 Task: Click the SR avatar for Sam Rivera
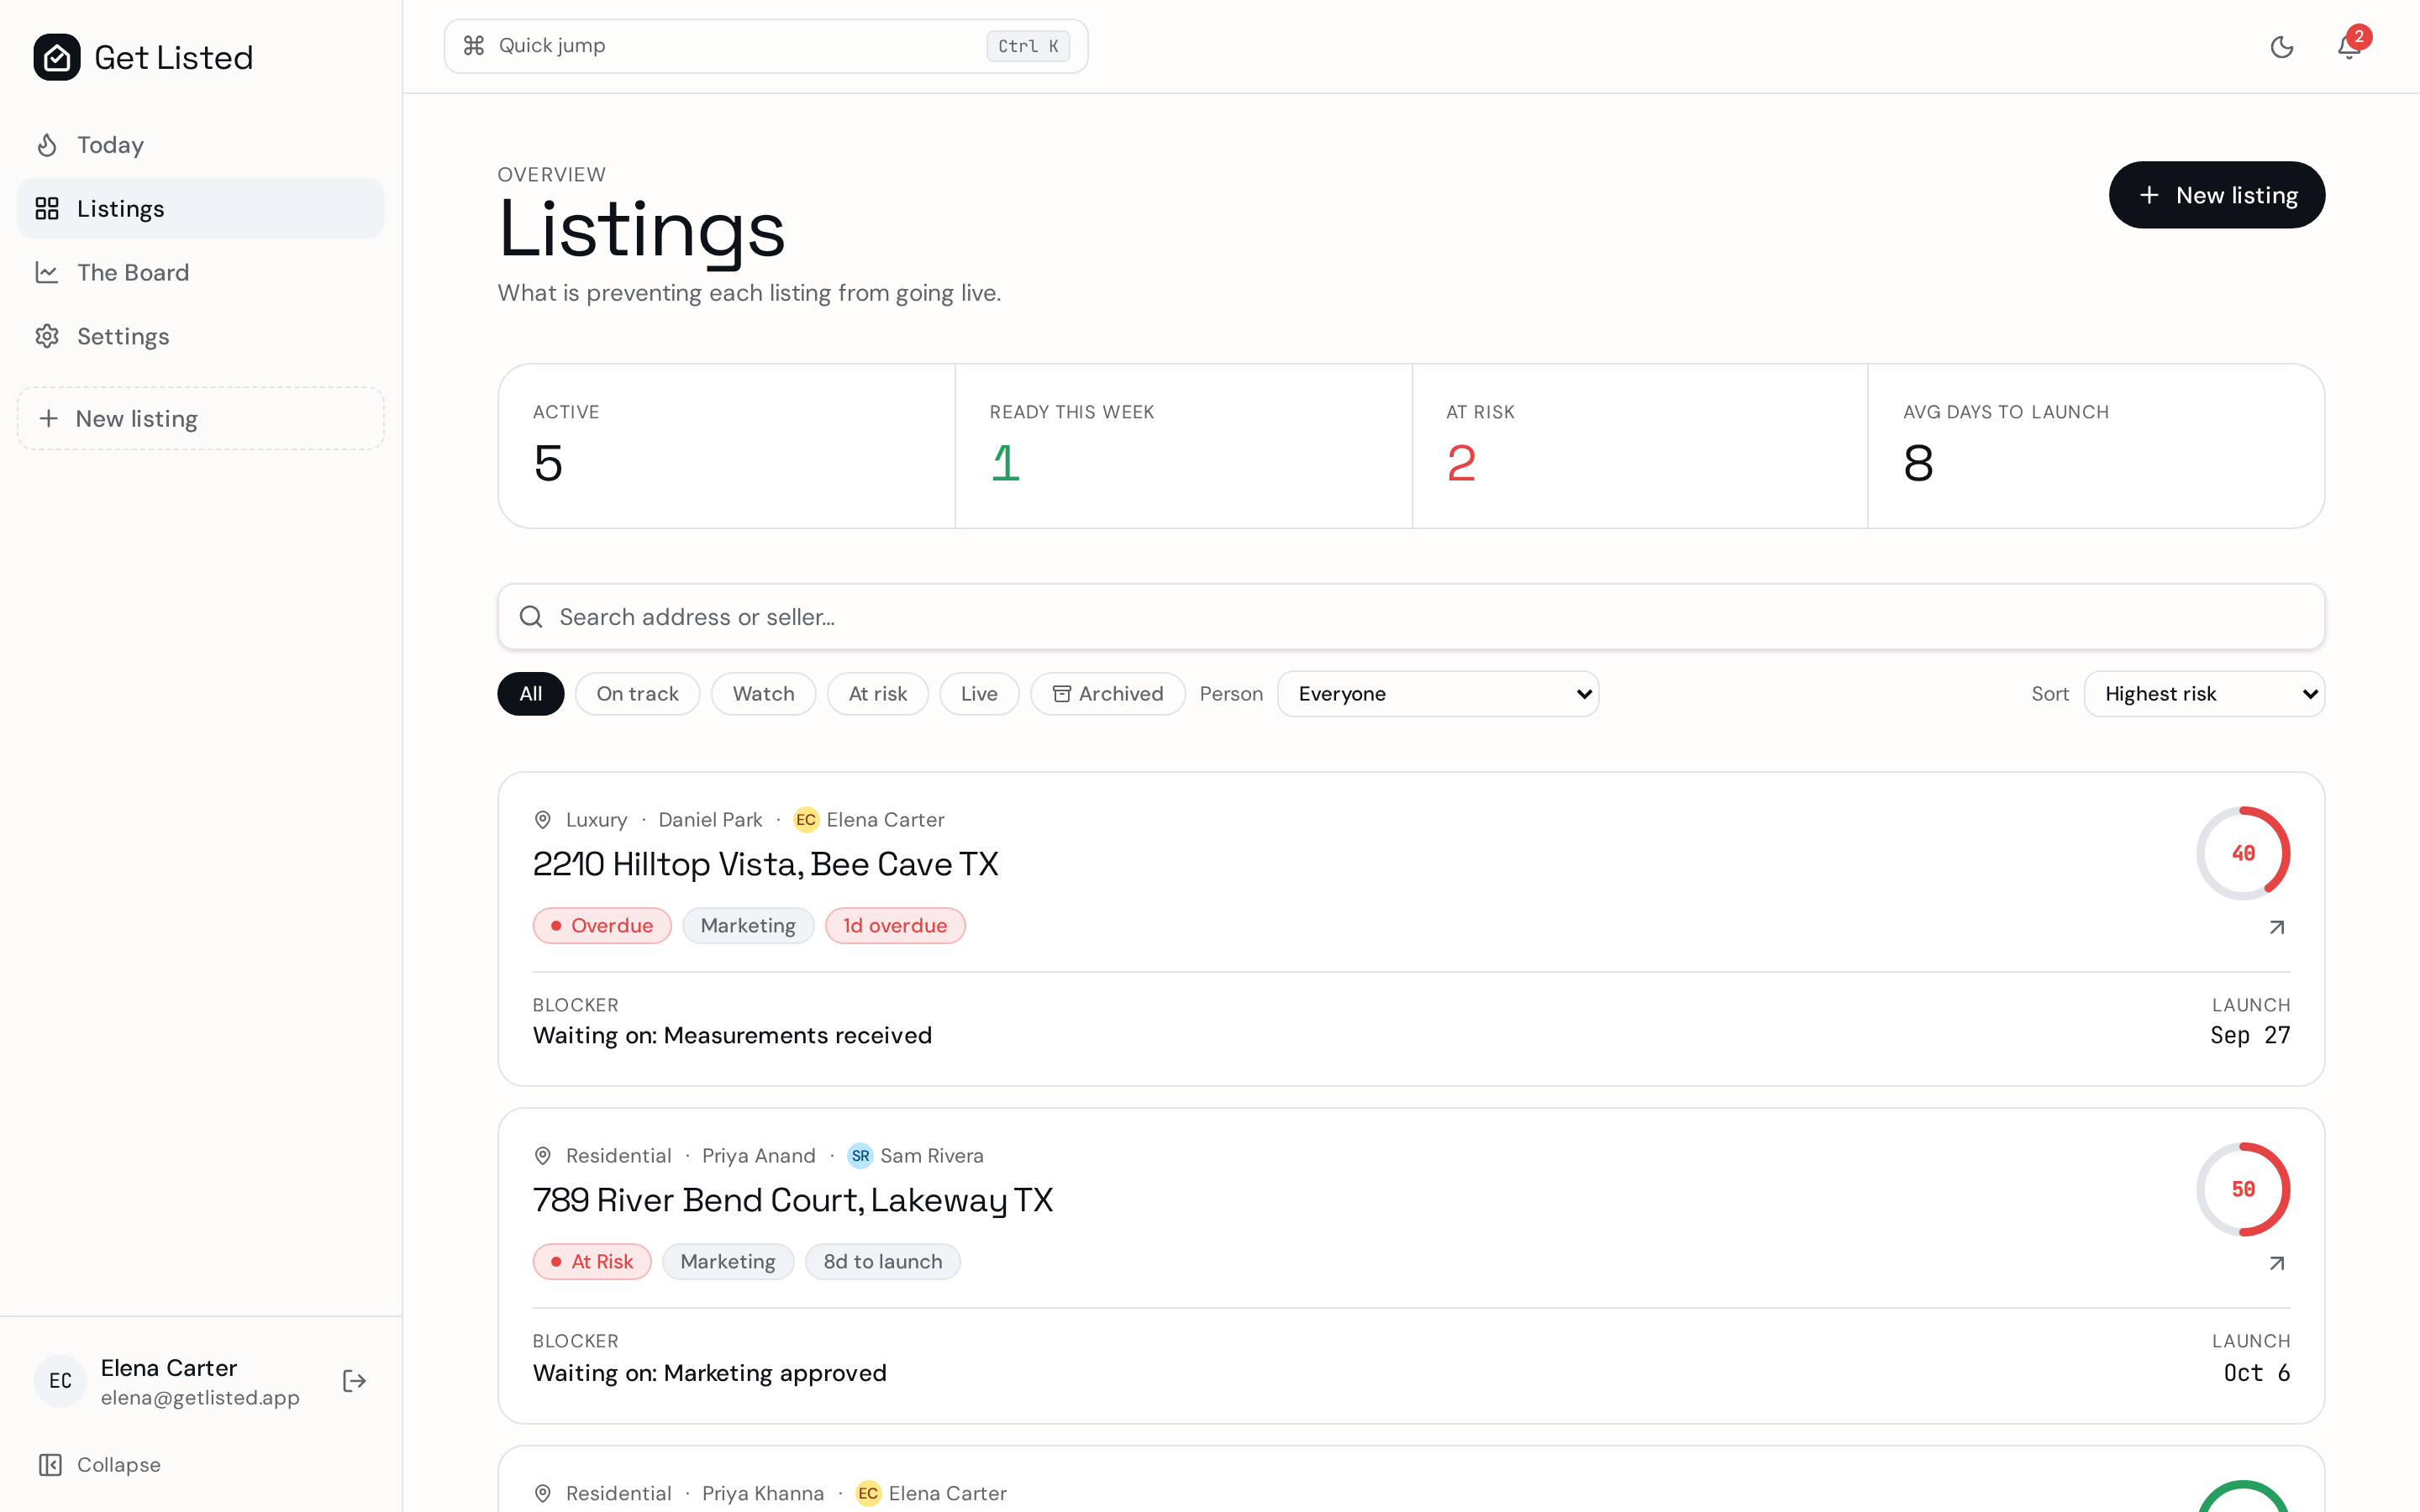click(x=860, y=1156)
